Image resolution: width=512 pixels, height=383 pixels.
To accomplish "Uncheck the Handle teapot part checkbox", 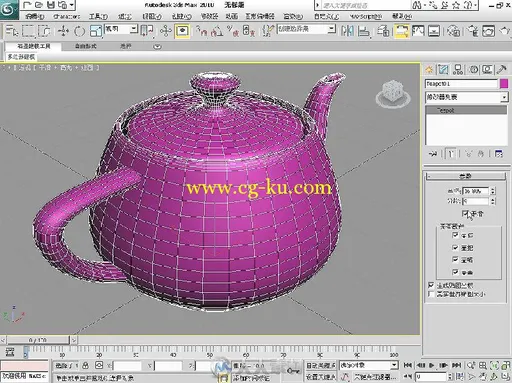I will pyautogui.click(x=455, y=248).
